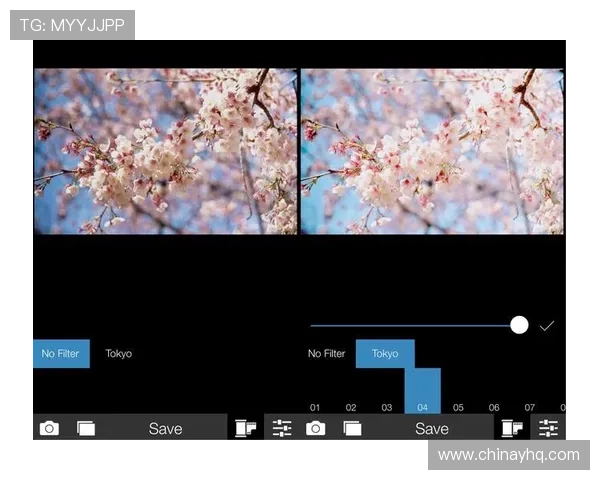Open the photo gallery in the left panel
The height and width of the screenshot is (480, 600).
tap(86, 428)
